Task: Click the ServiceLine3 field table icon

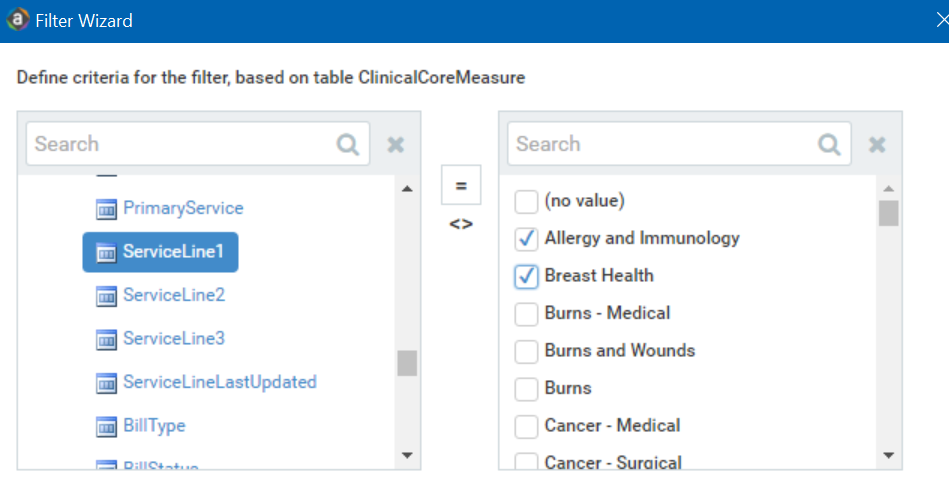Action: point(106,339)
